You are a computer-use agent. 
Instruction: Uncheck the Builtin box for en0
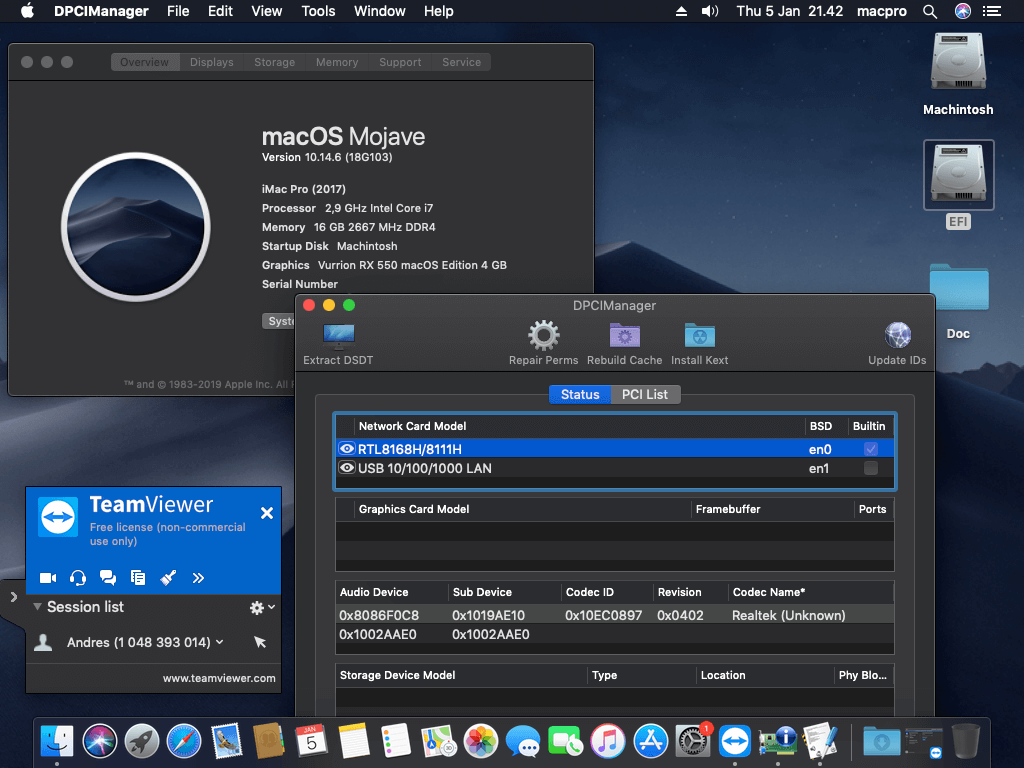[x=871, y=449]
